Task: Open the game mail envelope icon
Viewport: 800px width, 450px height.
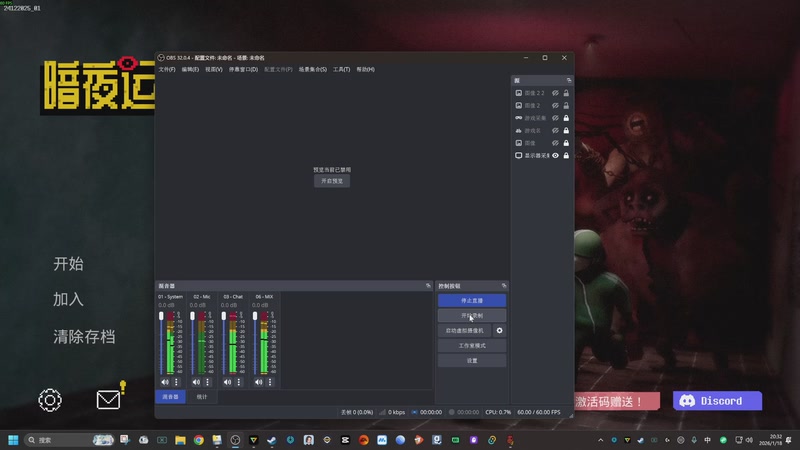Action: click(109, 399)
